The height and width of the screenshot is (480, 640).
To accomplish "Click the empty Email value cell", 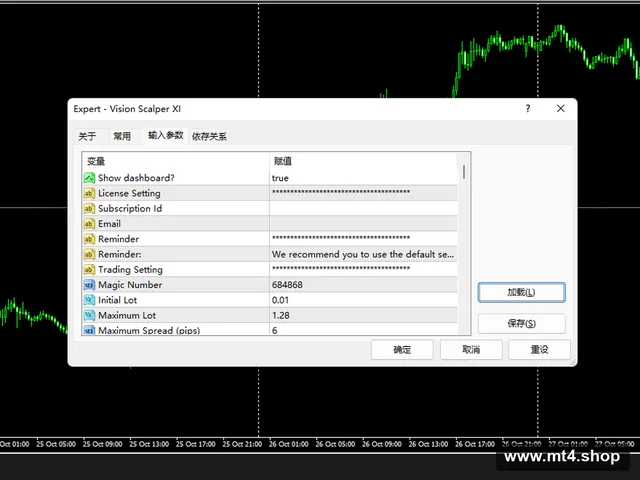I will (363, 224).
